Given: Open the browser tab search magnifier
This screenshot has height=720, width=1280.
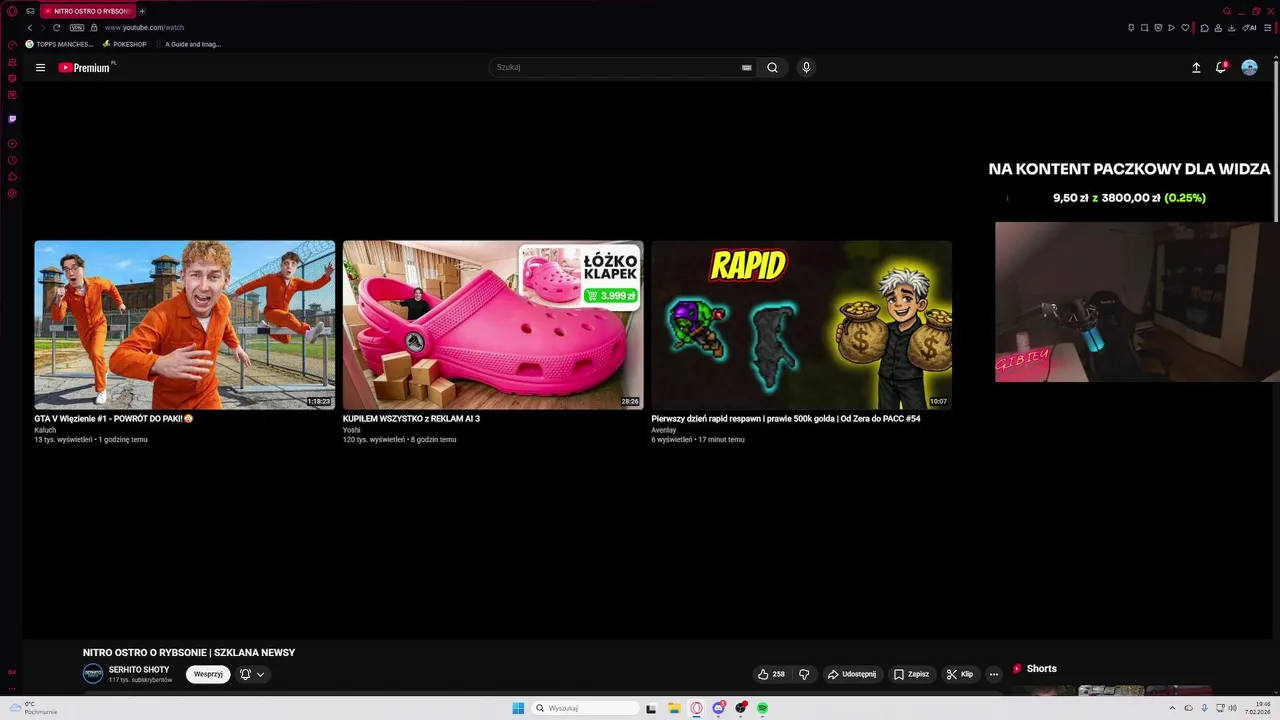Looking at the screenshot, I should pos(1227,11).
